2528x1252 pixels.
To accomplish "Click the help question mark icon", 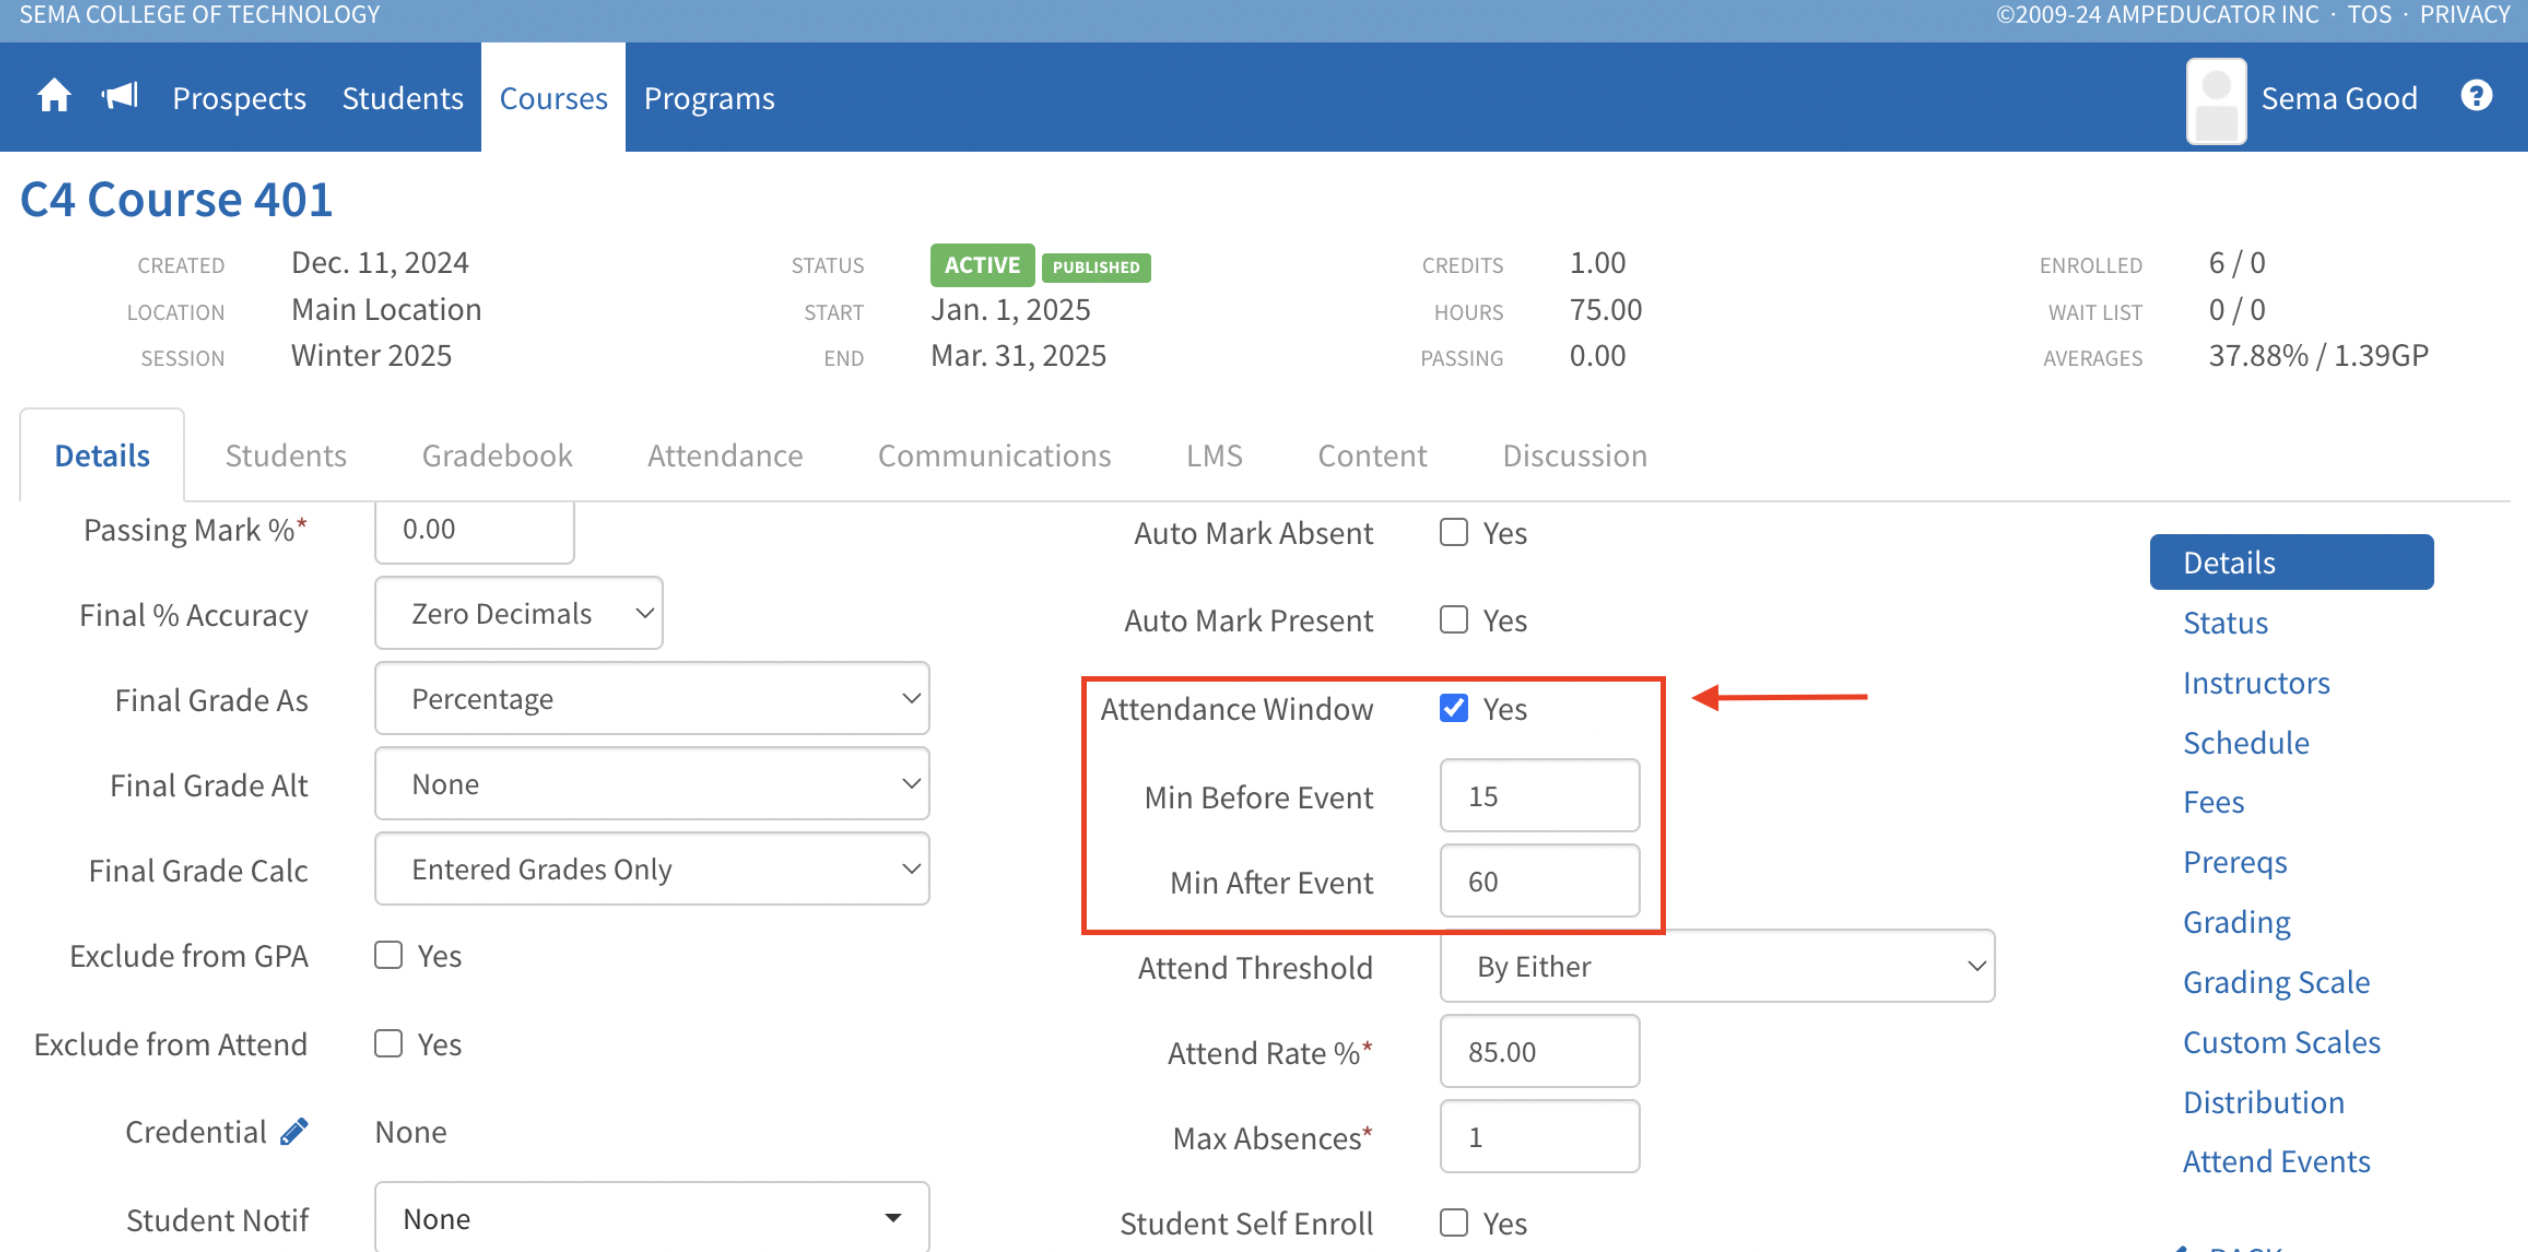I will coord(2476,97).
